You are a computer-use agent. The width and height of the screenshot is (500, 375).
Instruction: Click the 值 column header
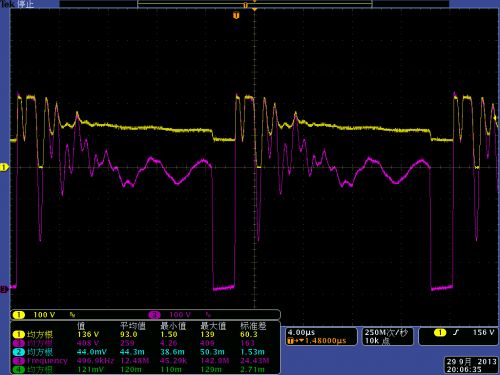click(81, 326)
